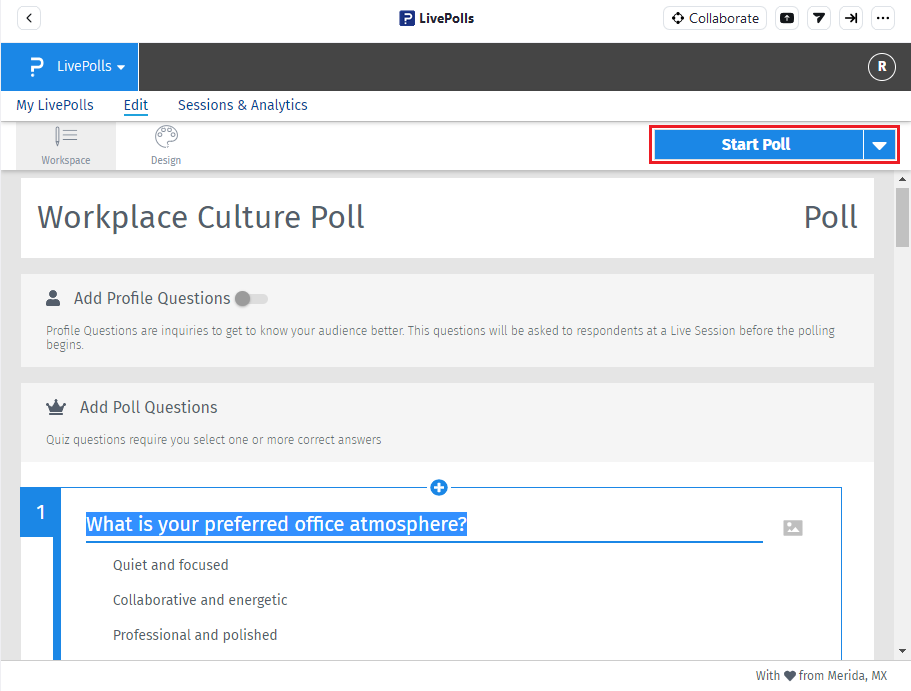Open the My LivePolls tab
This screenshot has height=691, width=911.
pyautogui.click(x=55, y=105)
